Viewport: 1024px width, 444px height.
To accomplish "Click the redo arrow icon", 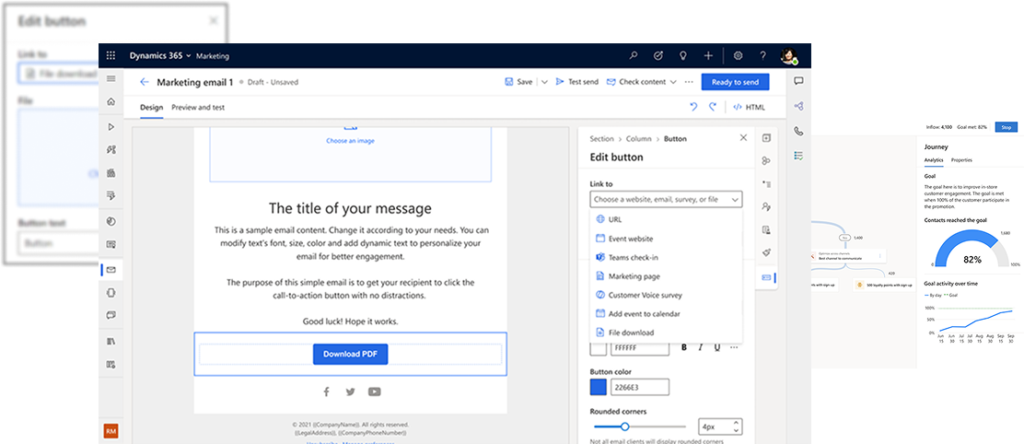I will pos(713,107).
